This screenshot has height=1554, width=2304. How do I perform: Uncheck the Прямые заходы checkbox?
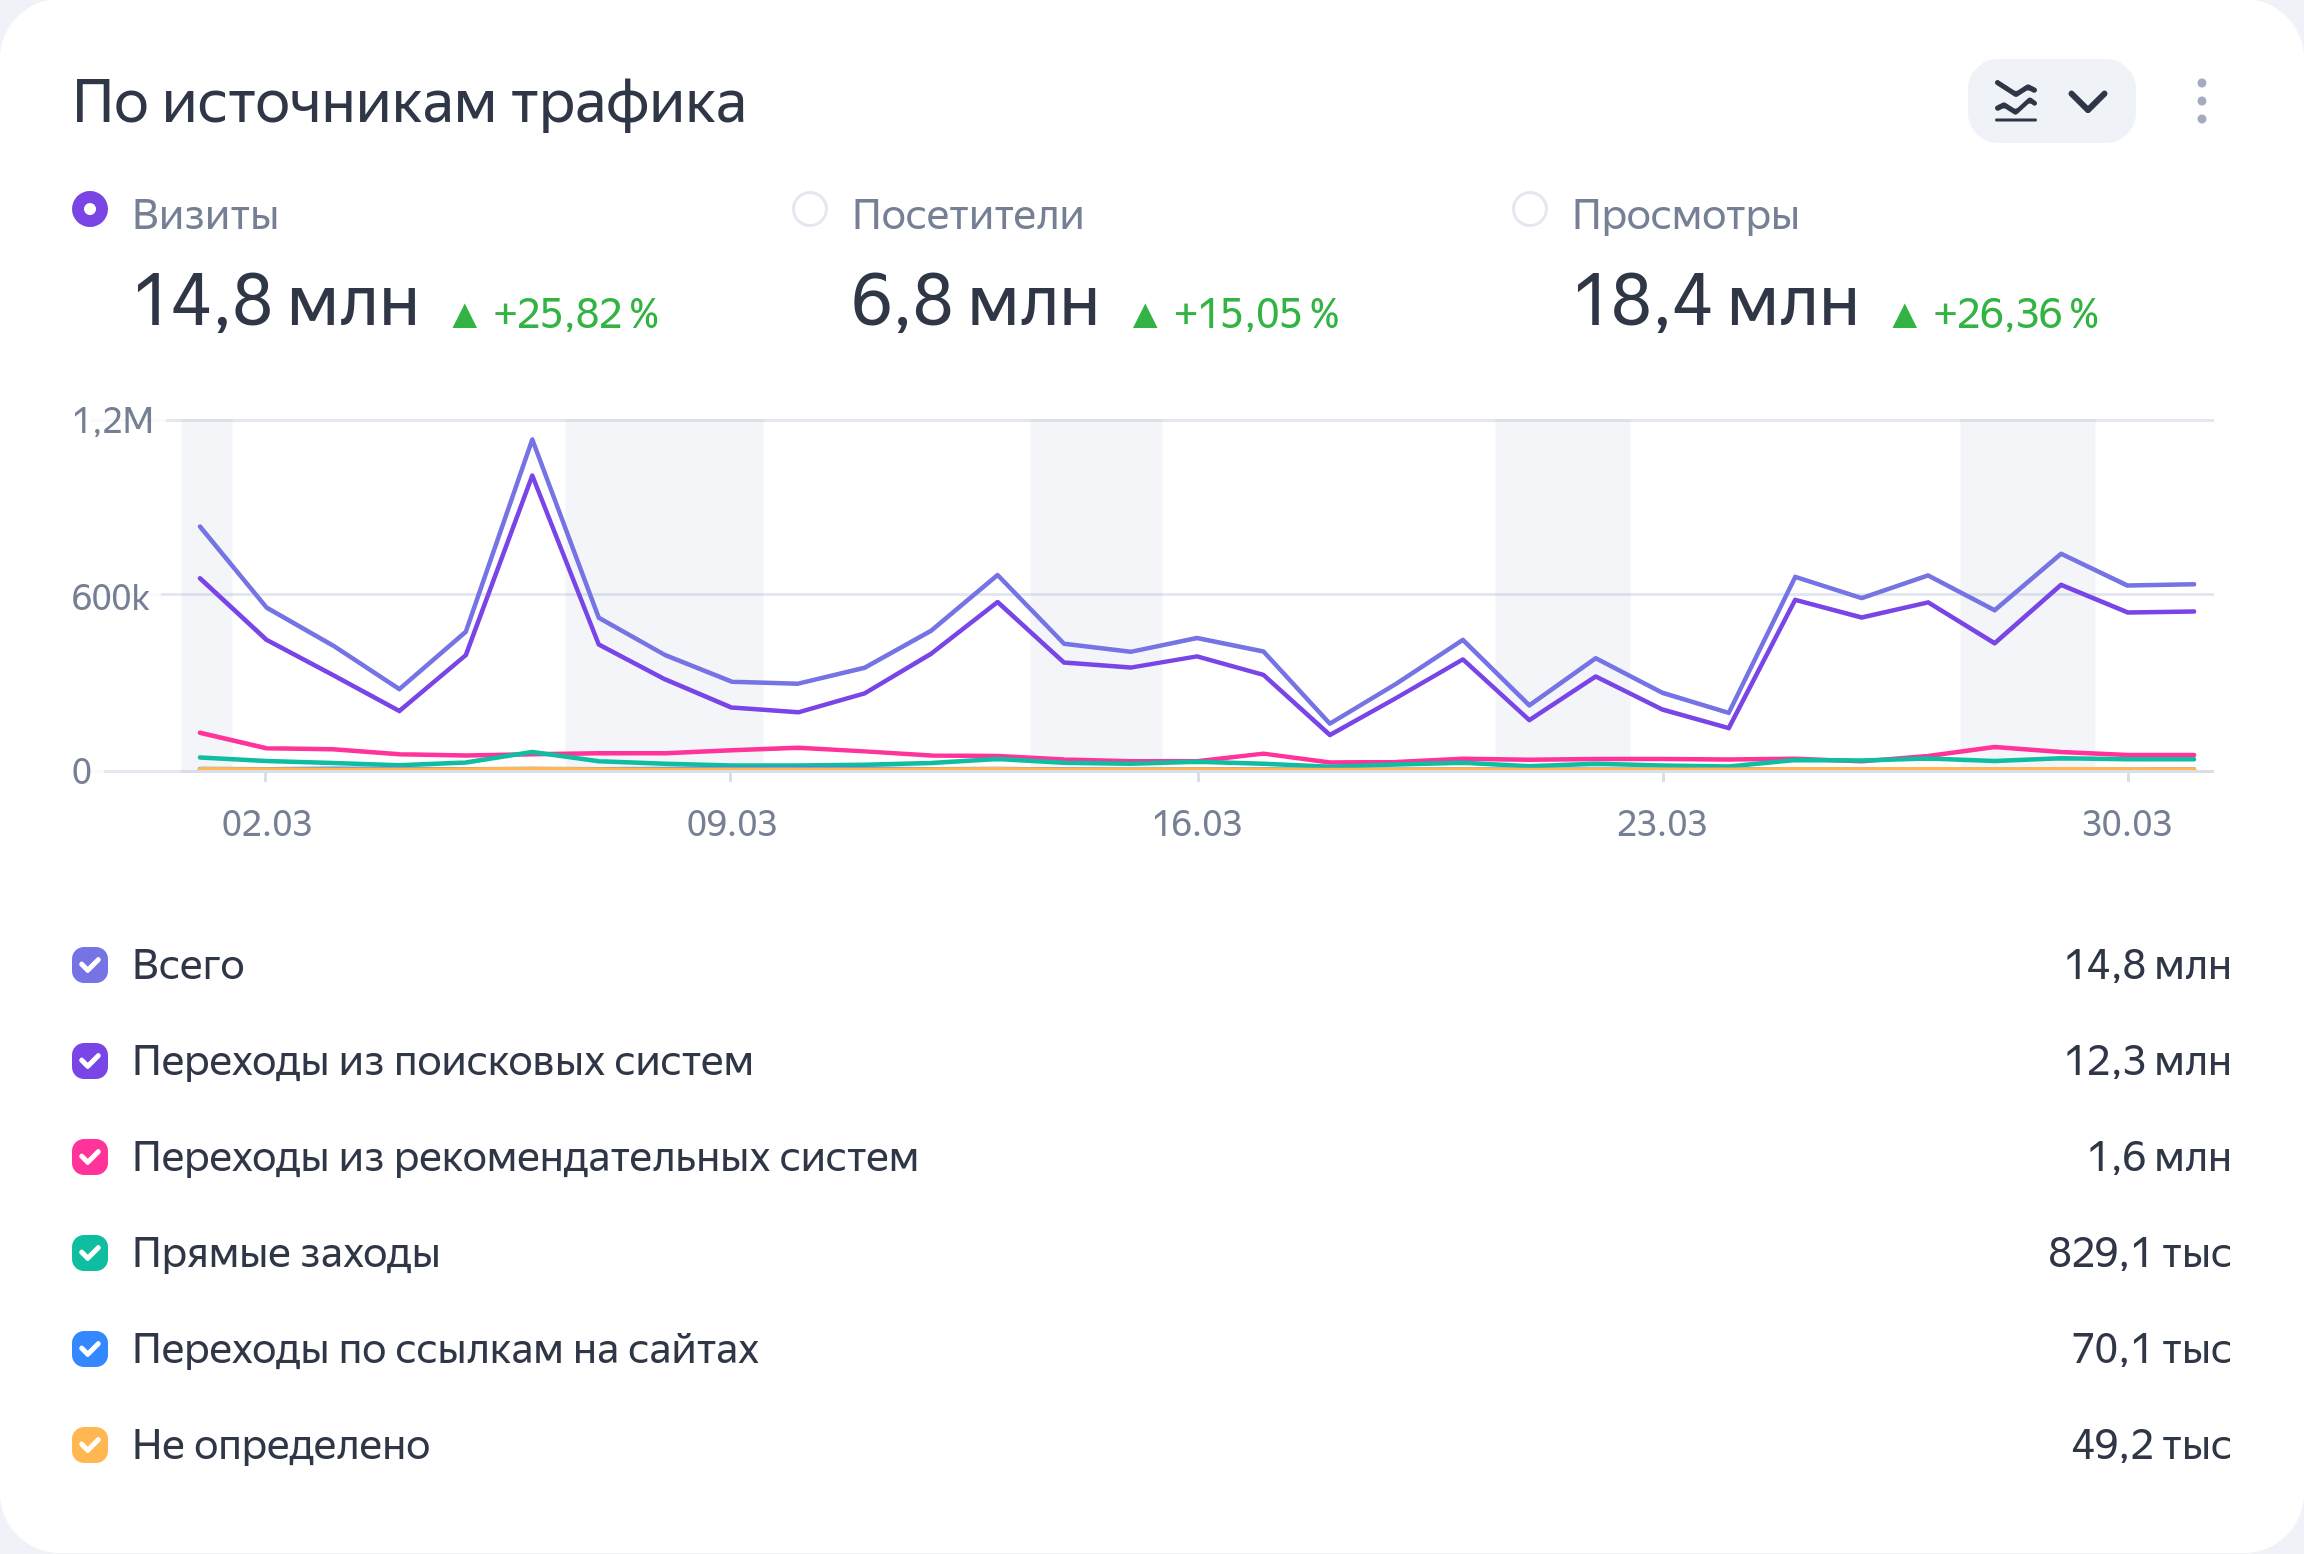coord(90,1253)
